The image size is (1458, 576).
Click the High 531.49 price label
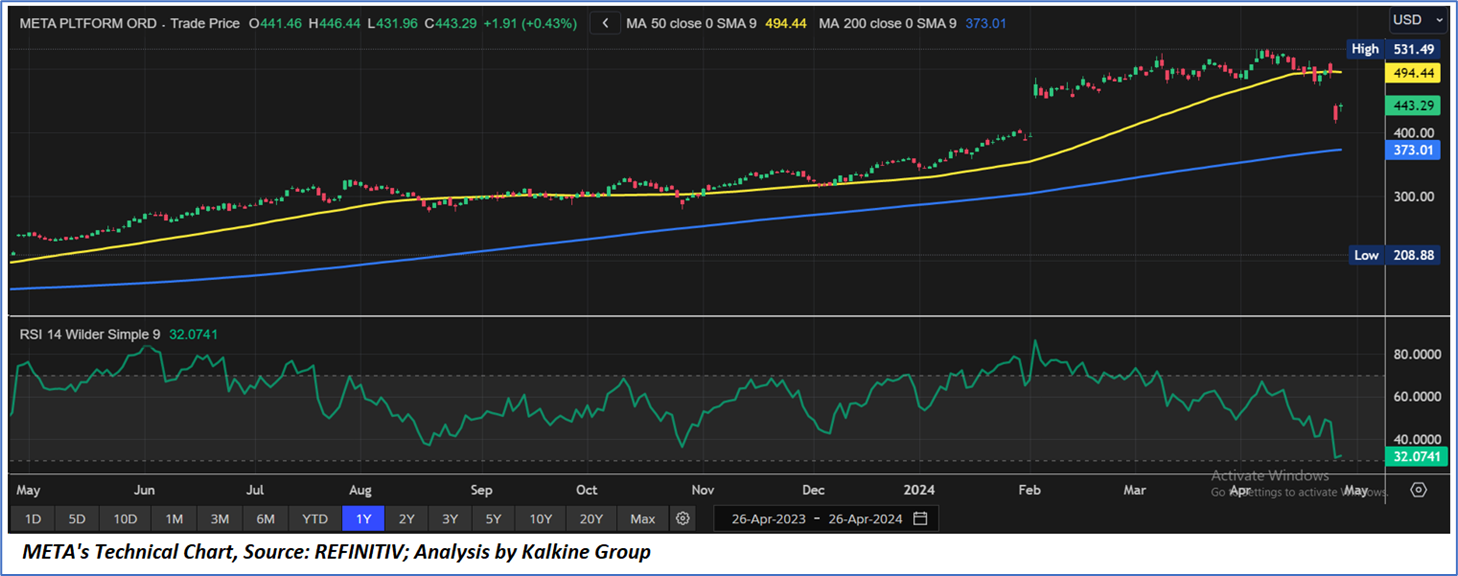1395,49
